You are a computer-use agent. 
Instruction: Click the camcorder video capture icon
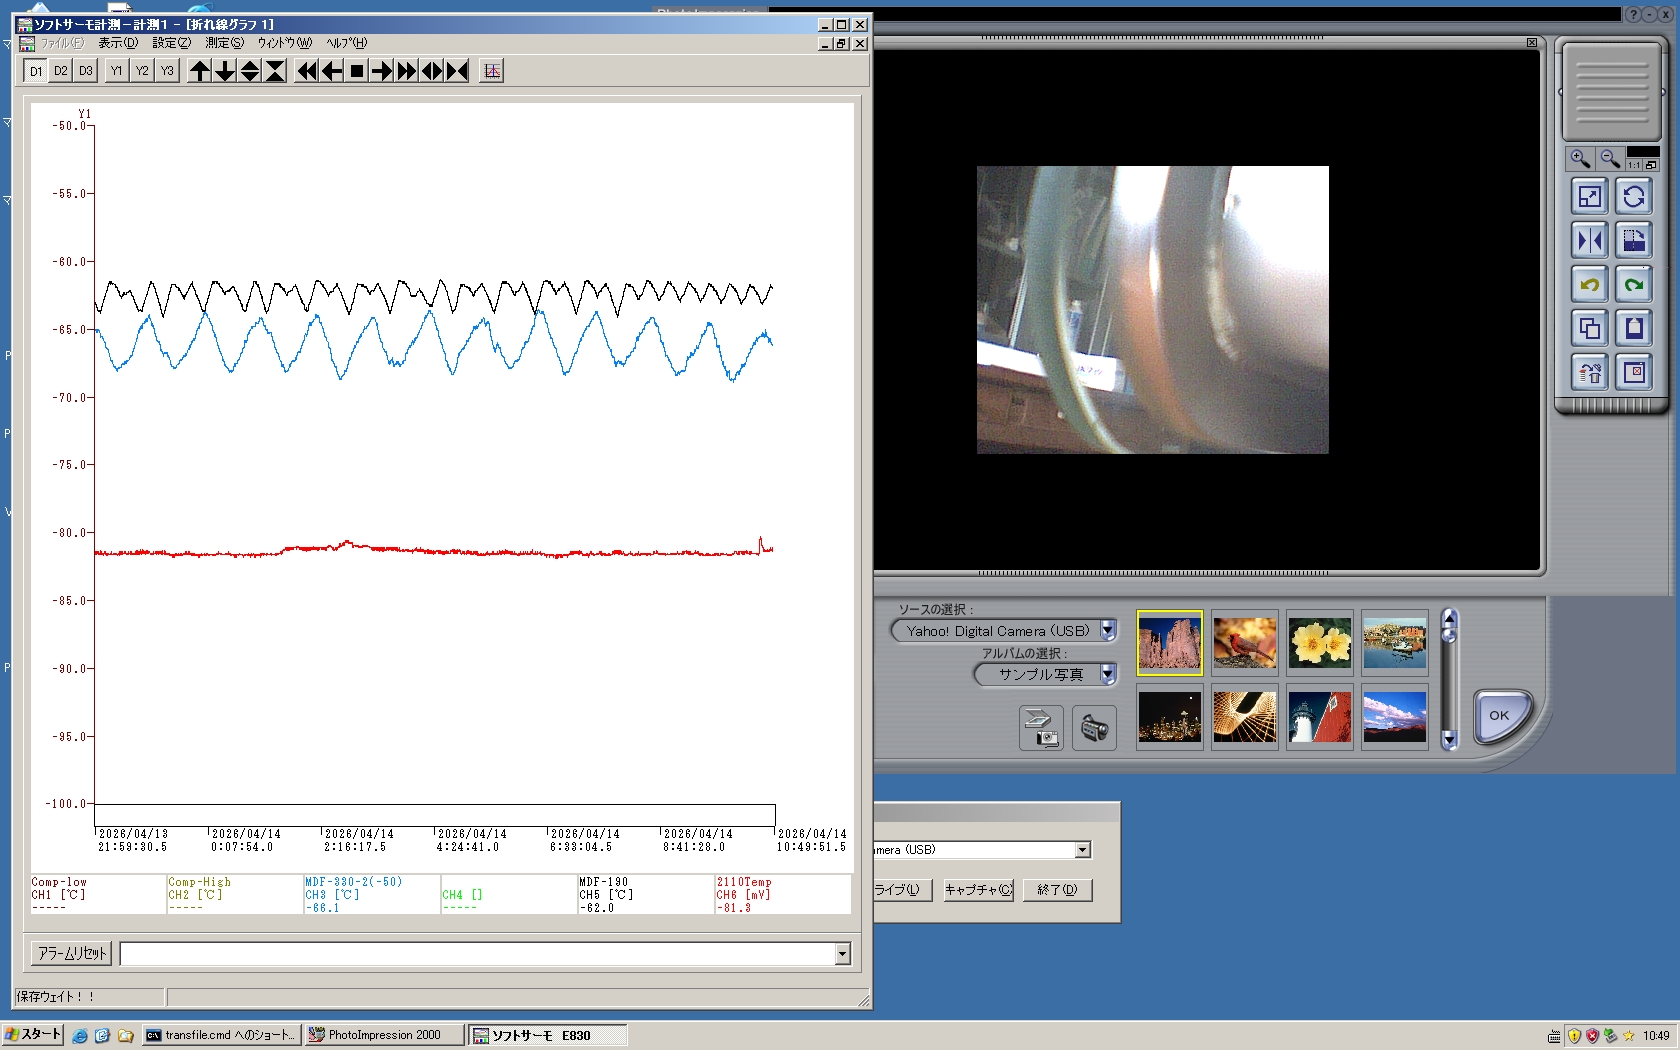click(x=1094, y=728)
